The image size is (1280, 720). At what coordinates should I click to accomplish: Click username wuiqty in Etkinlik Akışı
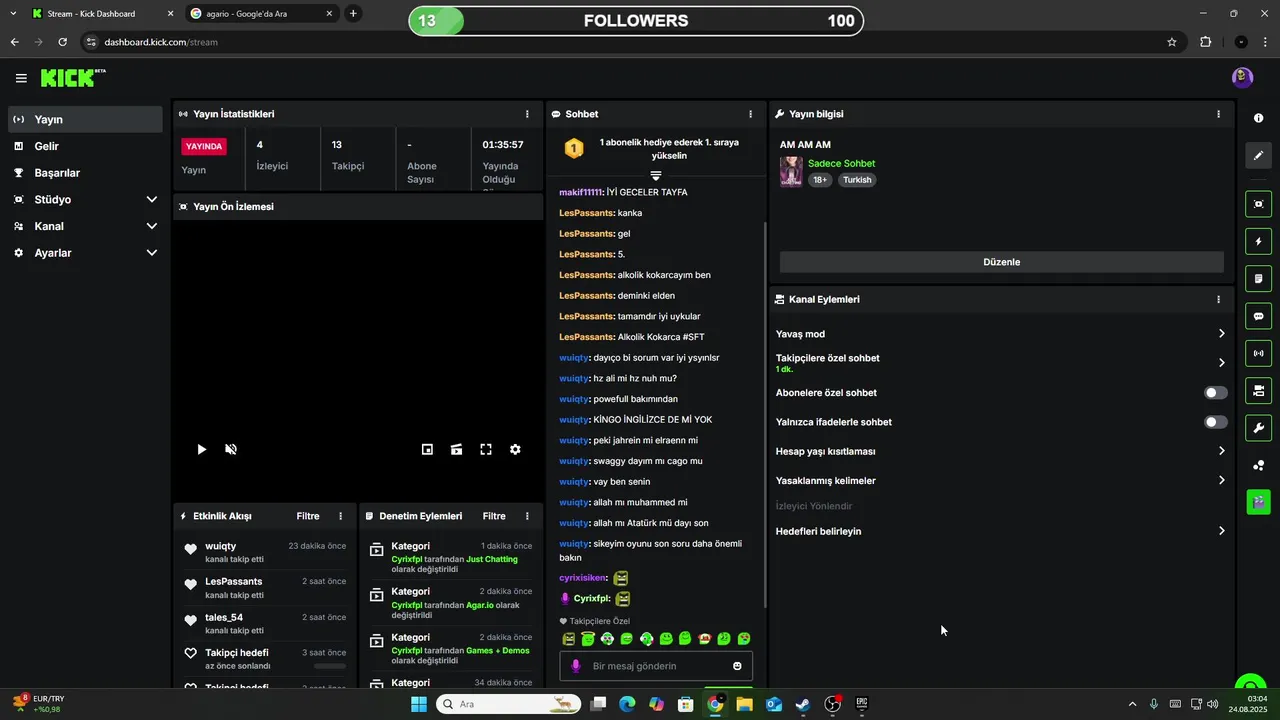pos(221,546)
